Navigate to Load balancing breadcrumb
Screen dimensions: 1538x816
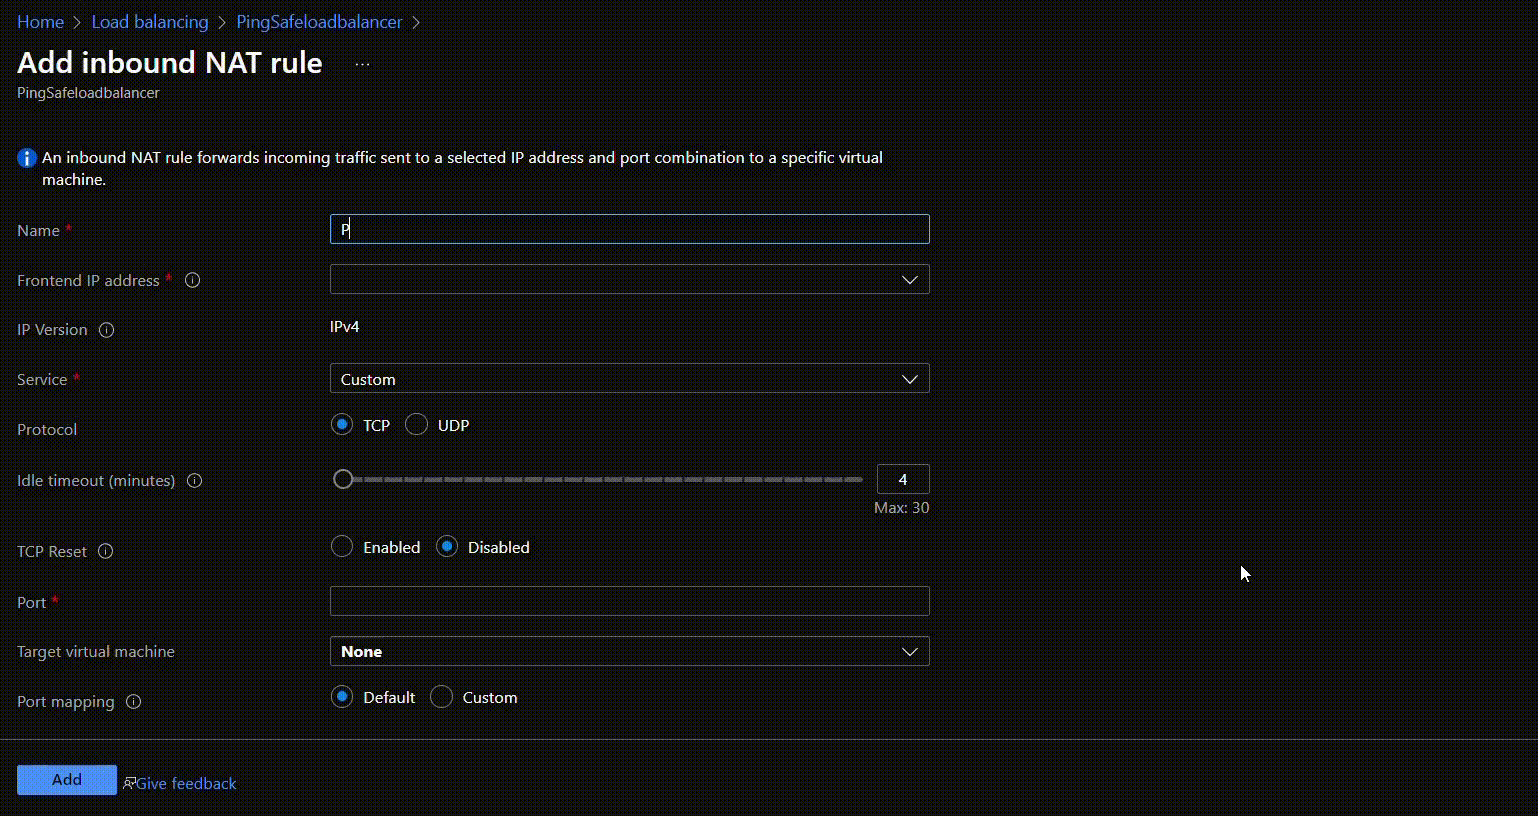[x=150, y=22]
